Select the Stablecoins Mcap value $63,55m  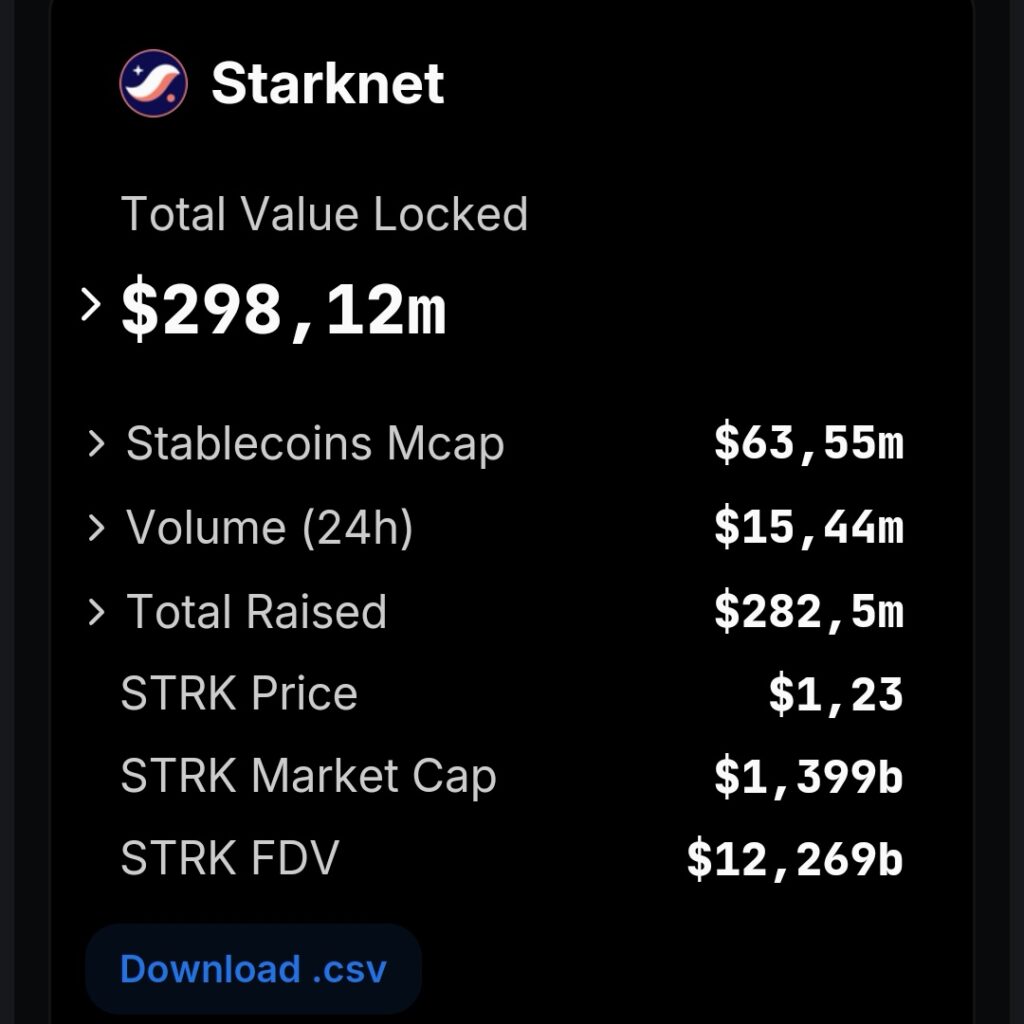(x=812, y=444)
